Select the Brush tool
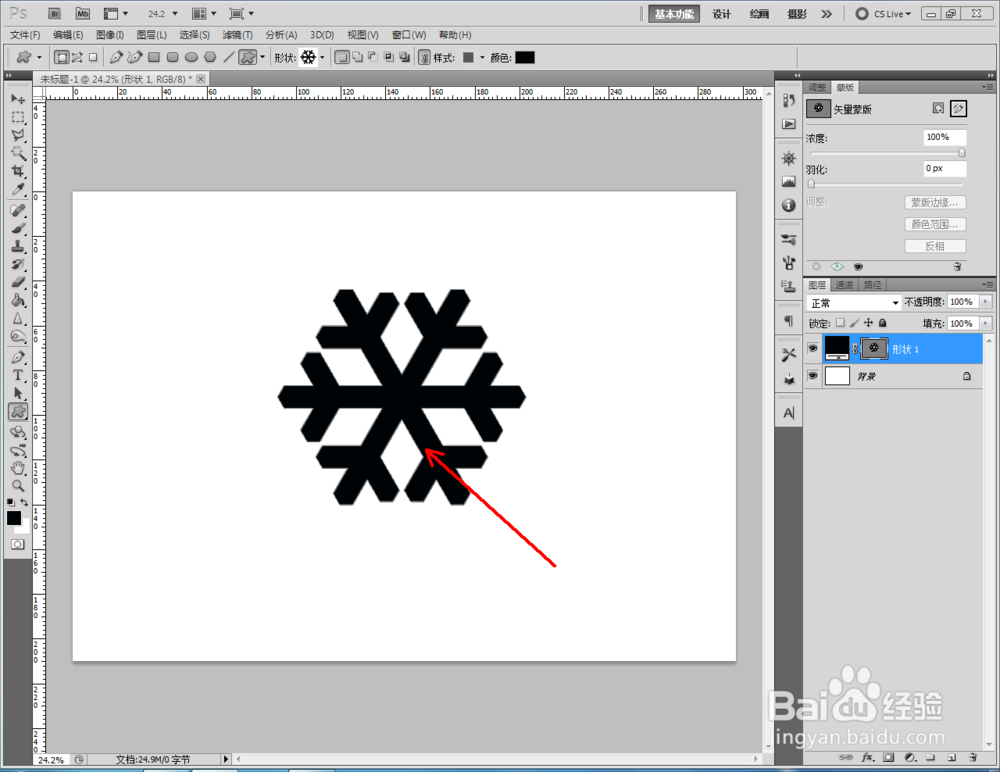Image resolution: width=1000 pixels, height=772 pixels. tap(18, 228)
